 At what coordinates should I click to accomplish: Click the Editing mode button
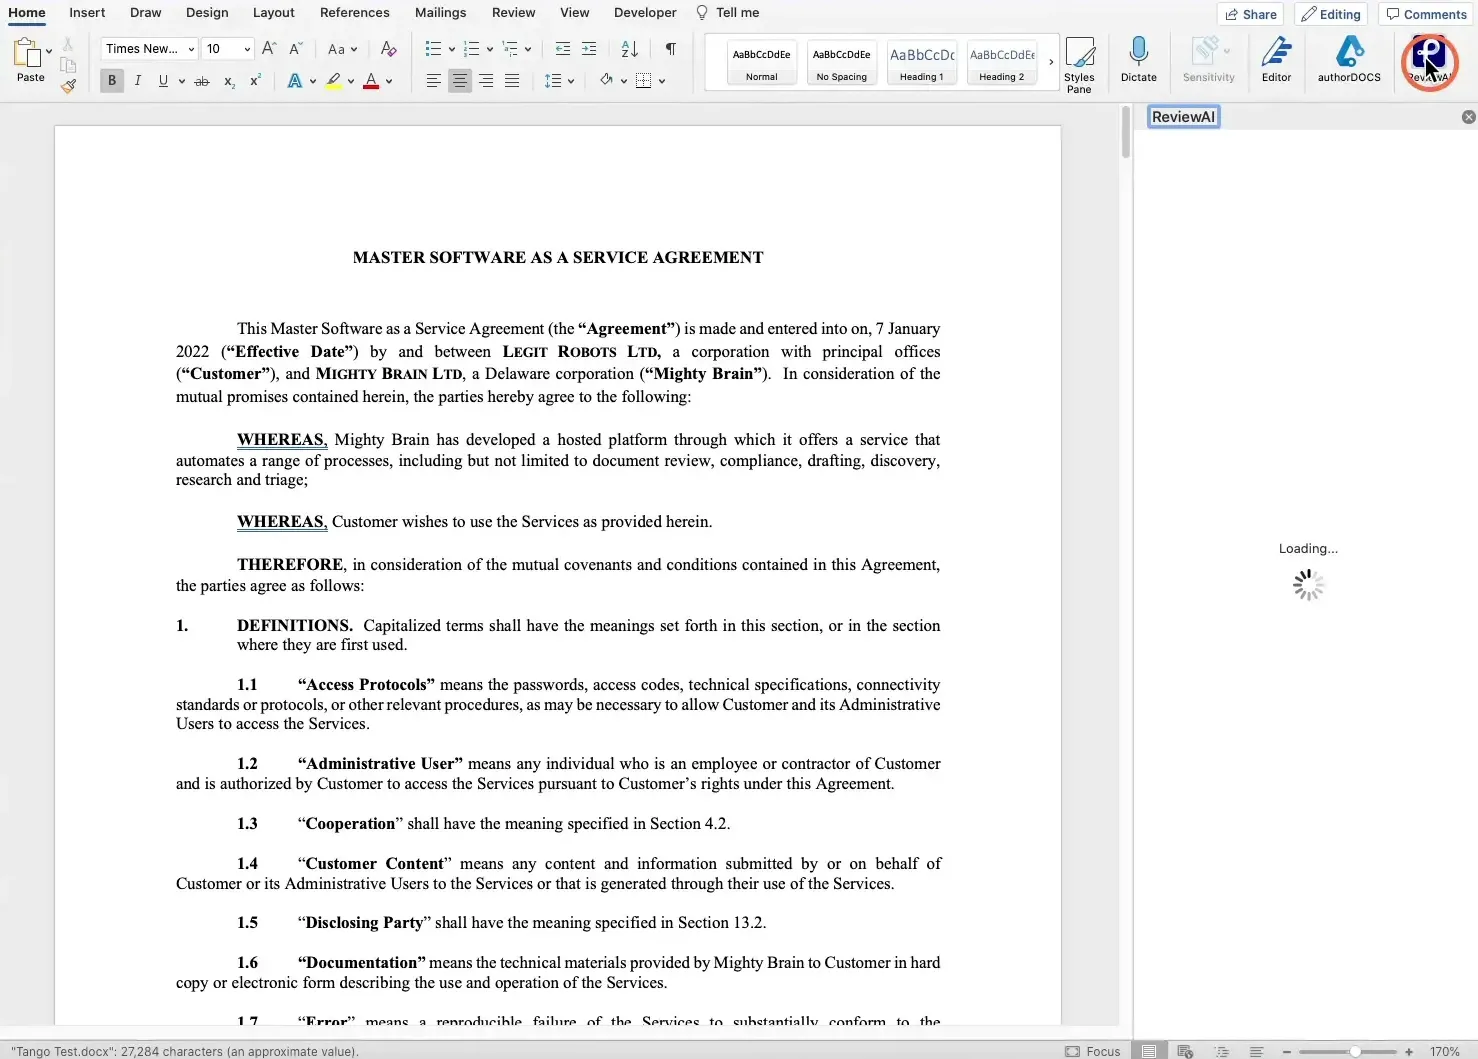pyautogui.click(x=1331, y=14)
